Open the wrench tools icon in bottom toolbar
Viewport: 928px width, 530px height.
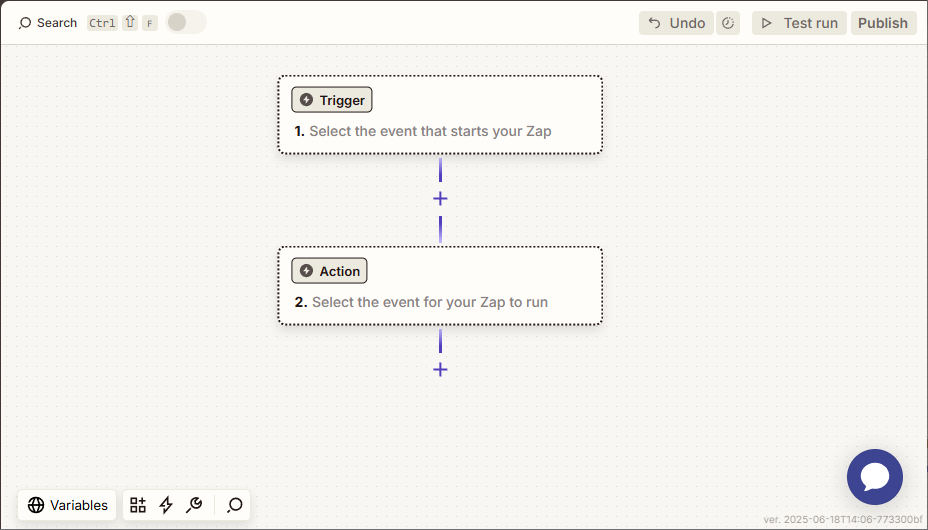pos(194,505)
